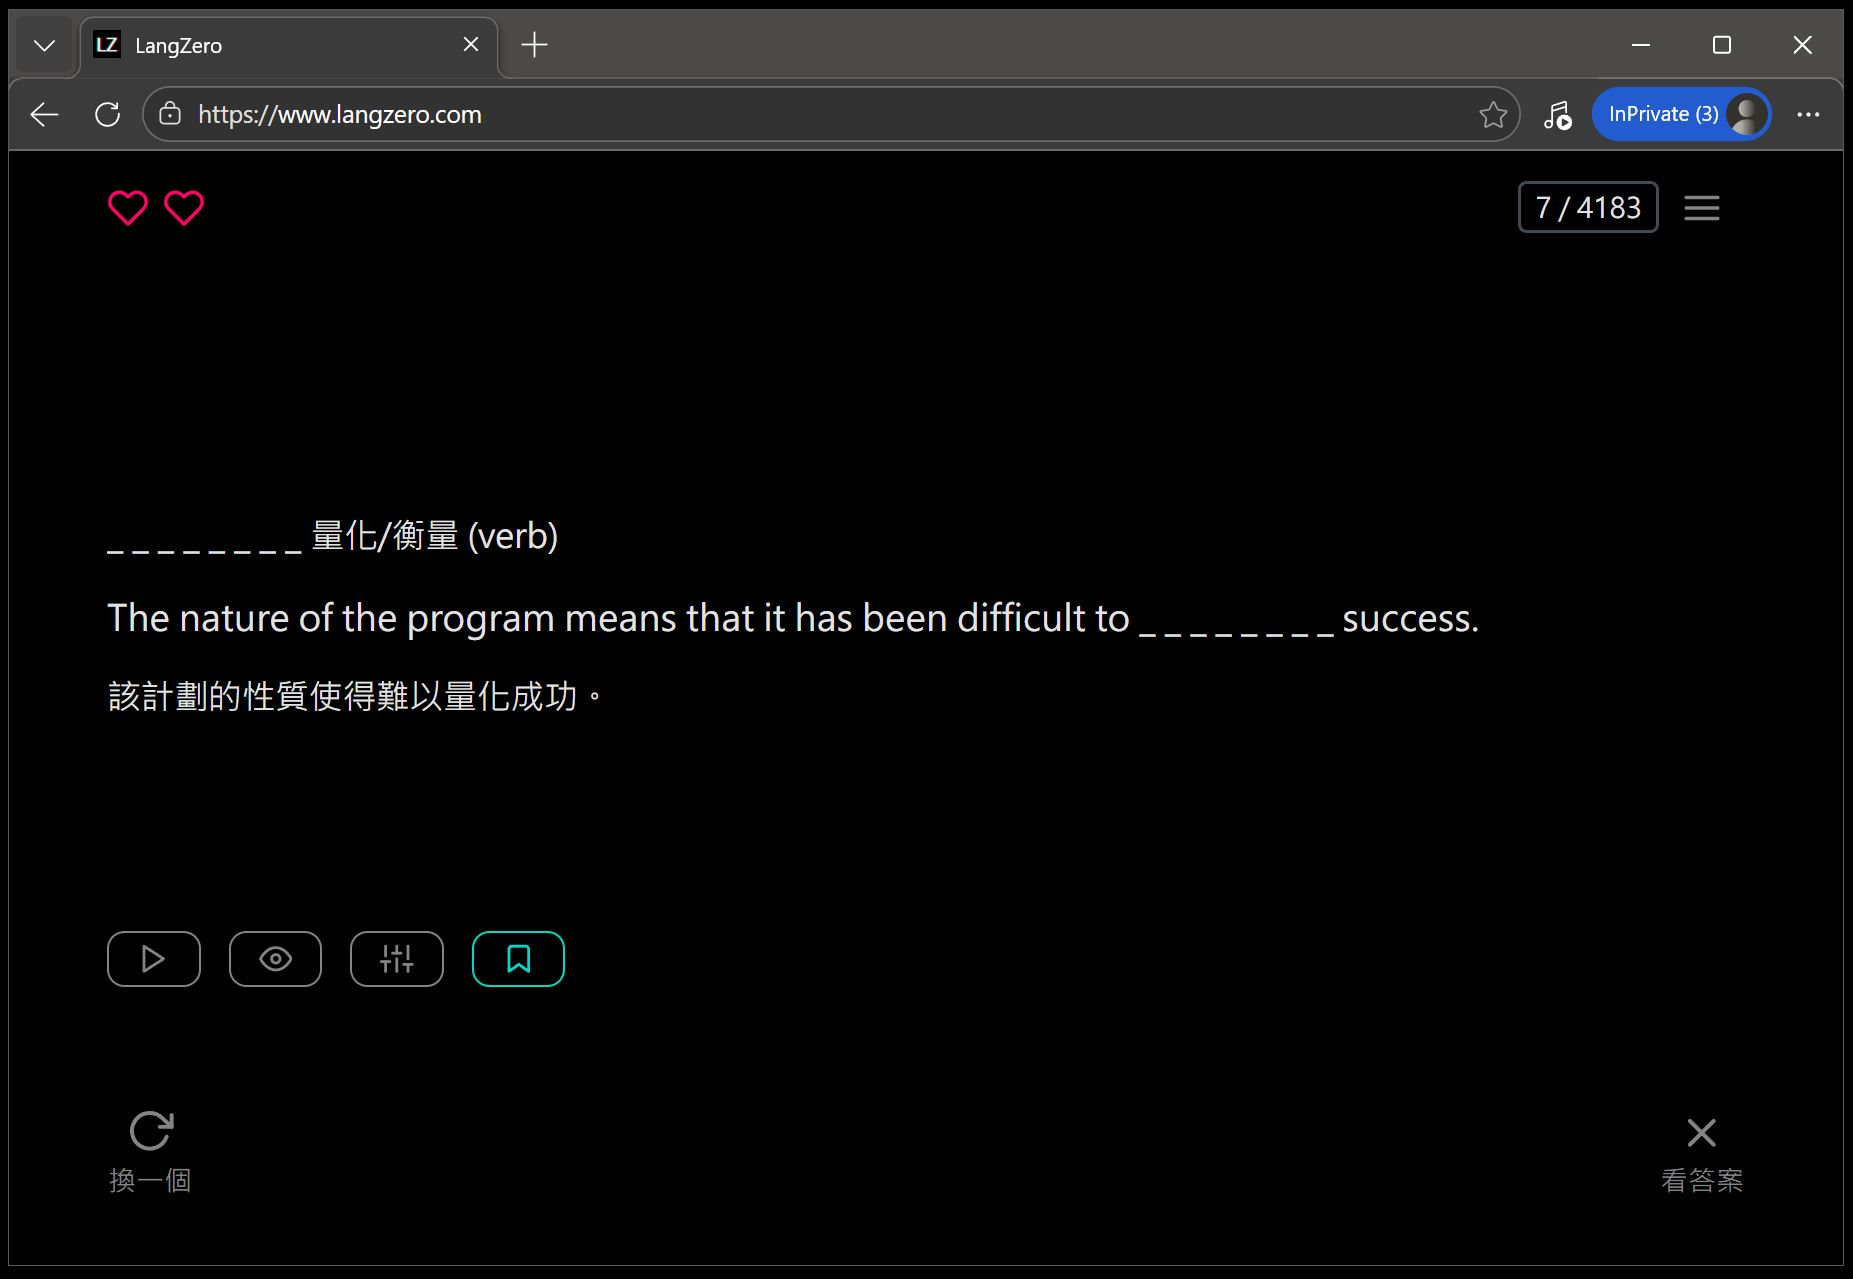Viewport: 1853px width, 1279px height.
Task: Click the second pink heart icon
Action: tap(184, 208)
